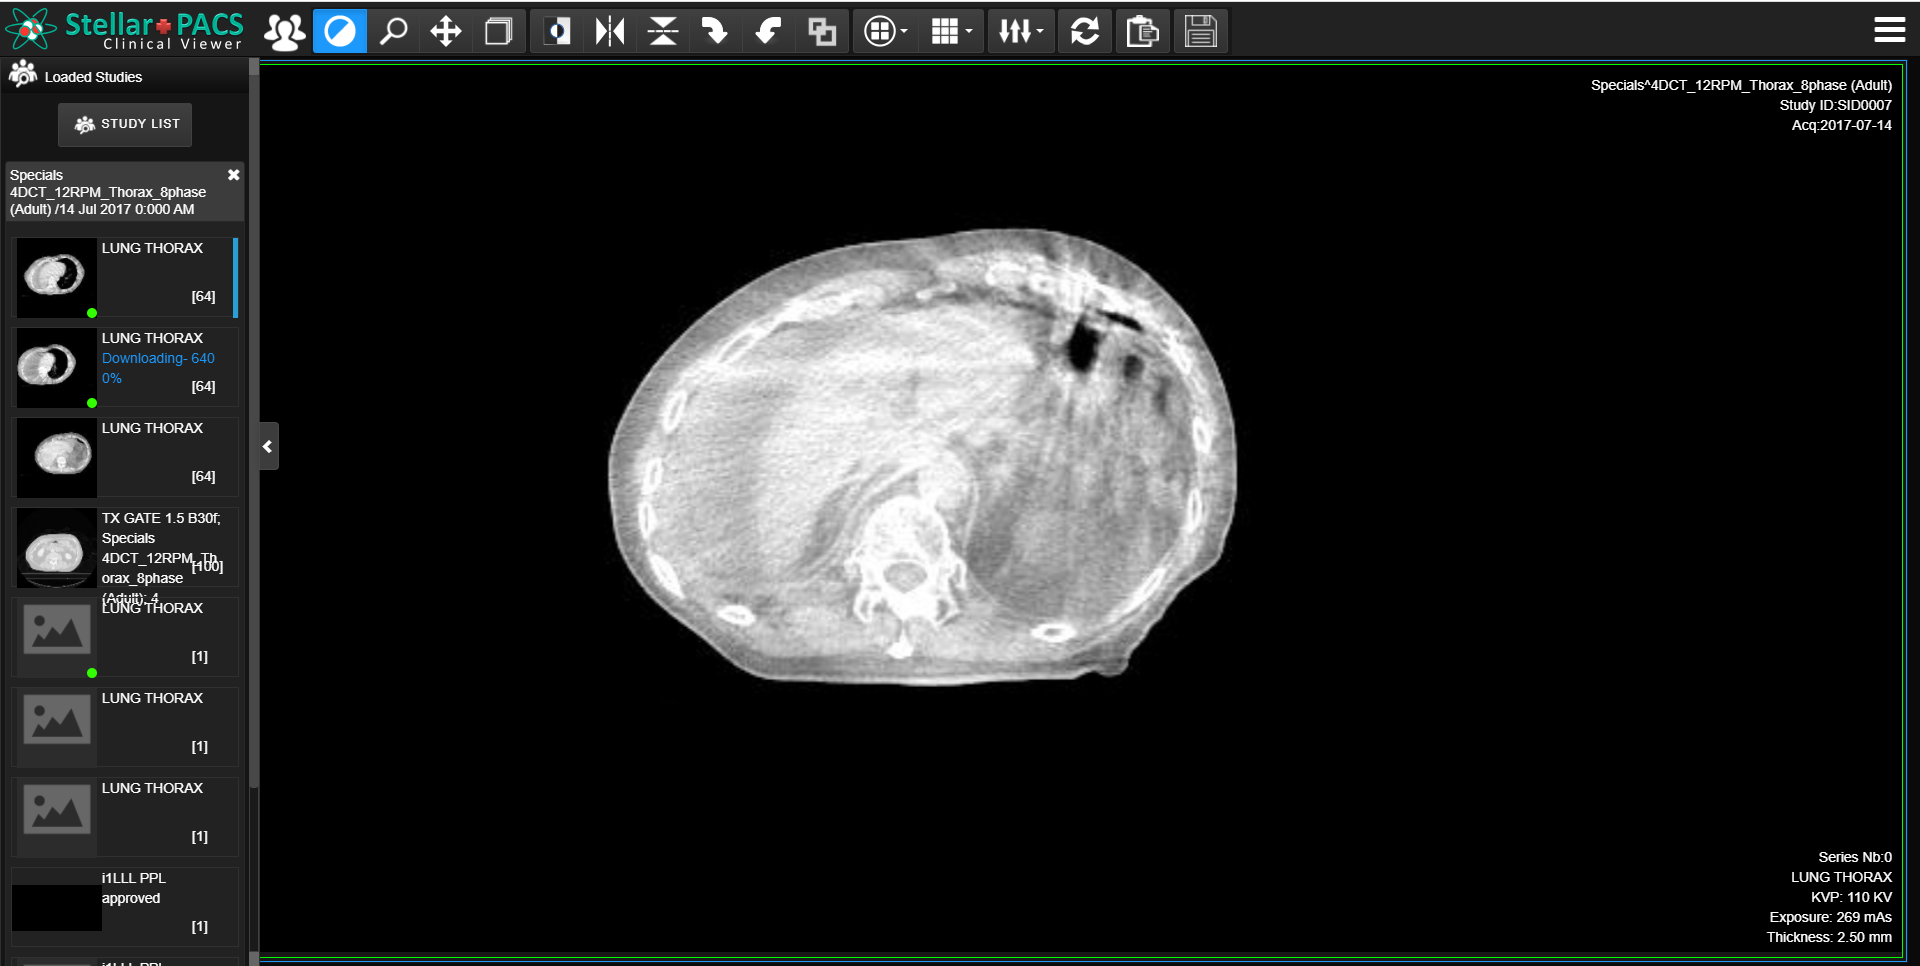Rotate image counter-clockwise
Screen dimensions: 1920x966
coord(768,31)
